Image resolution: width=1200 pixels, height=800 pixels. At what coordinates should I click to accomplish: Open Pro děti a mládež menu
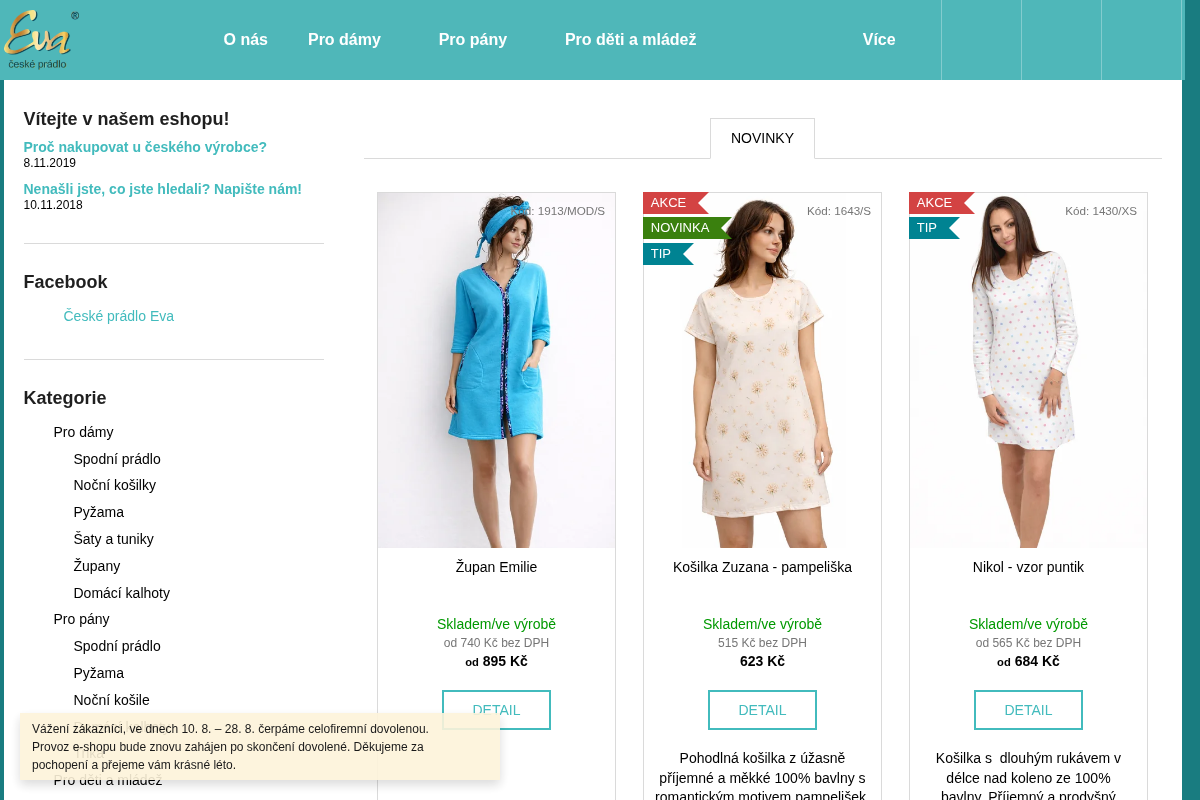point(630,40)
